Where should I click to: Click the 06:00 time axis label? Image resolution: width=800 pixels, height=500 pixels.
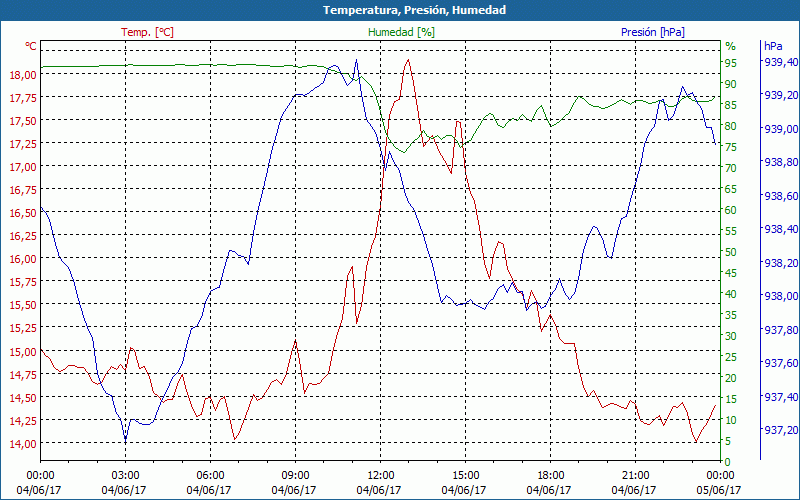pyautogui.click(x=210, y=476)
